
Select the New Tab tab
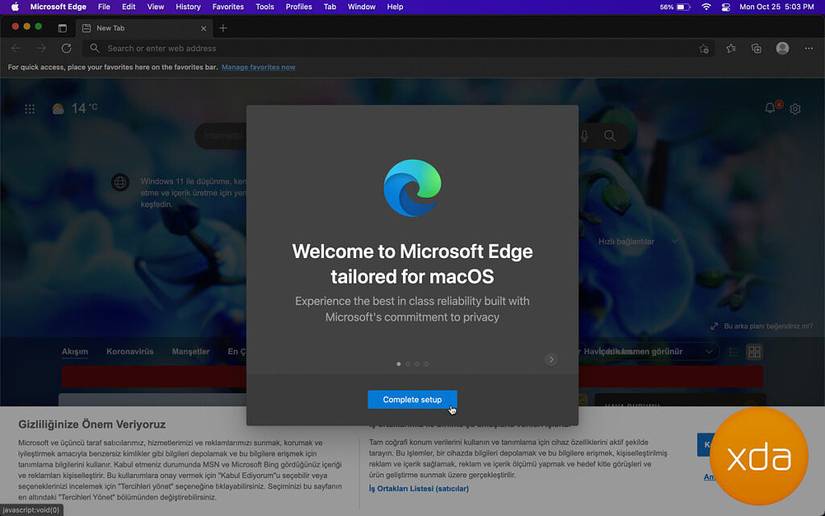click(144, 28)
